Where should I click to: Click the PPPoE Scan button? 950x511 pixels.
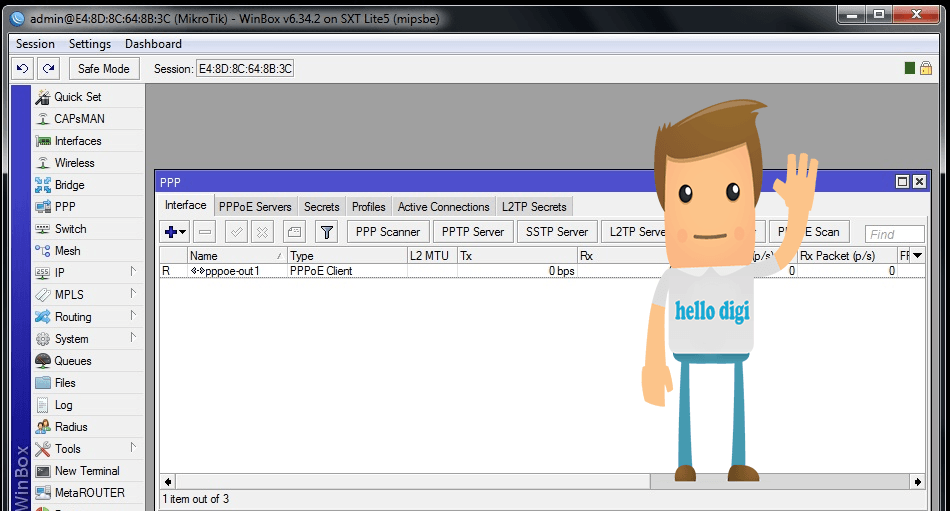point(809,232)
